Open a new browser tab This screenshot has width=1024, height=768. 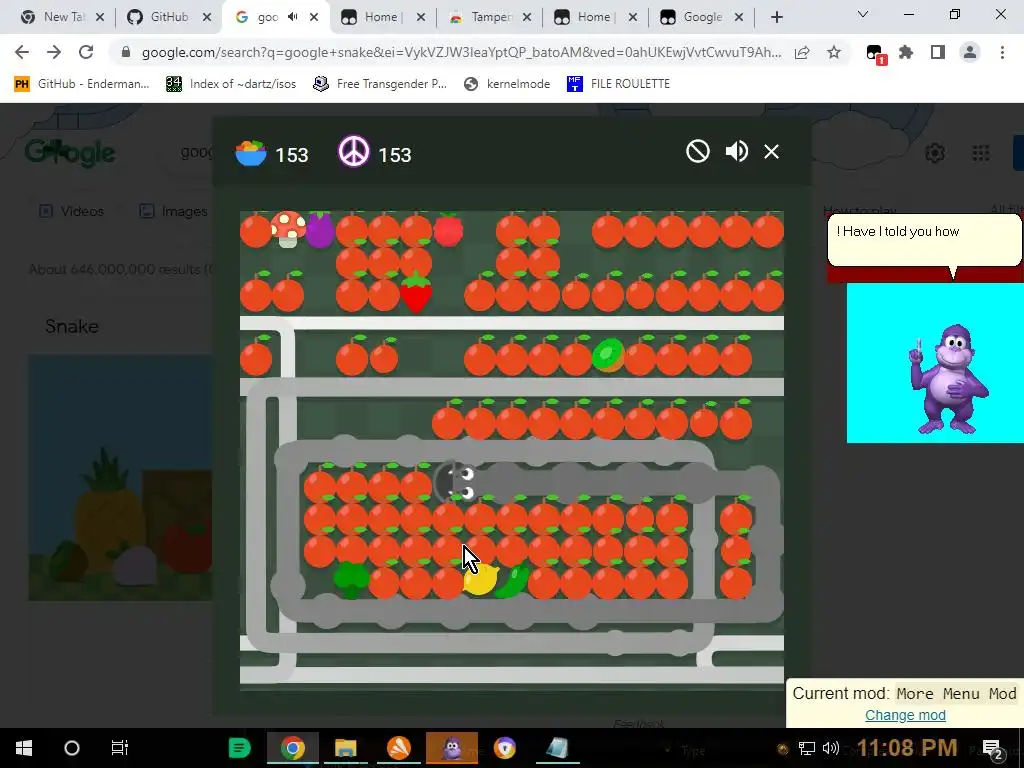(776, 17)
